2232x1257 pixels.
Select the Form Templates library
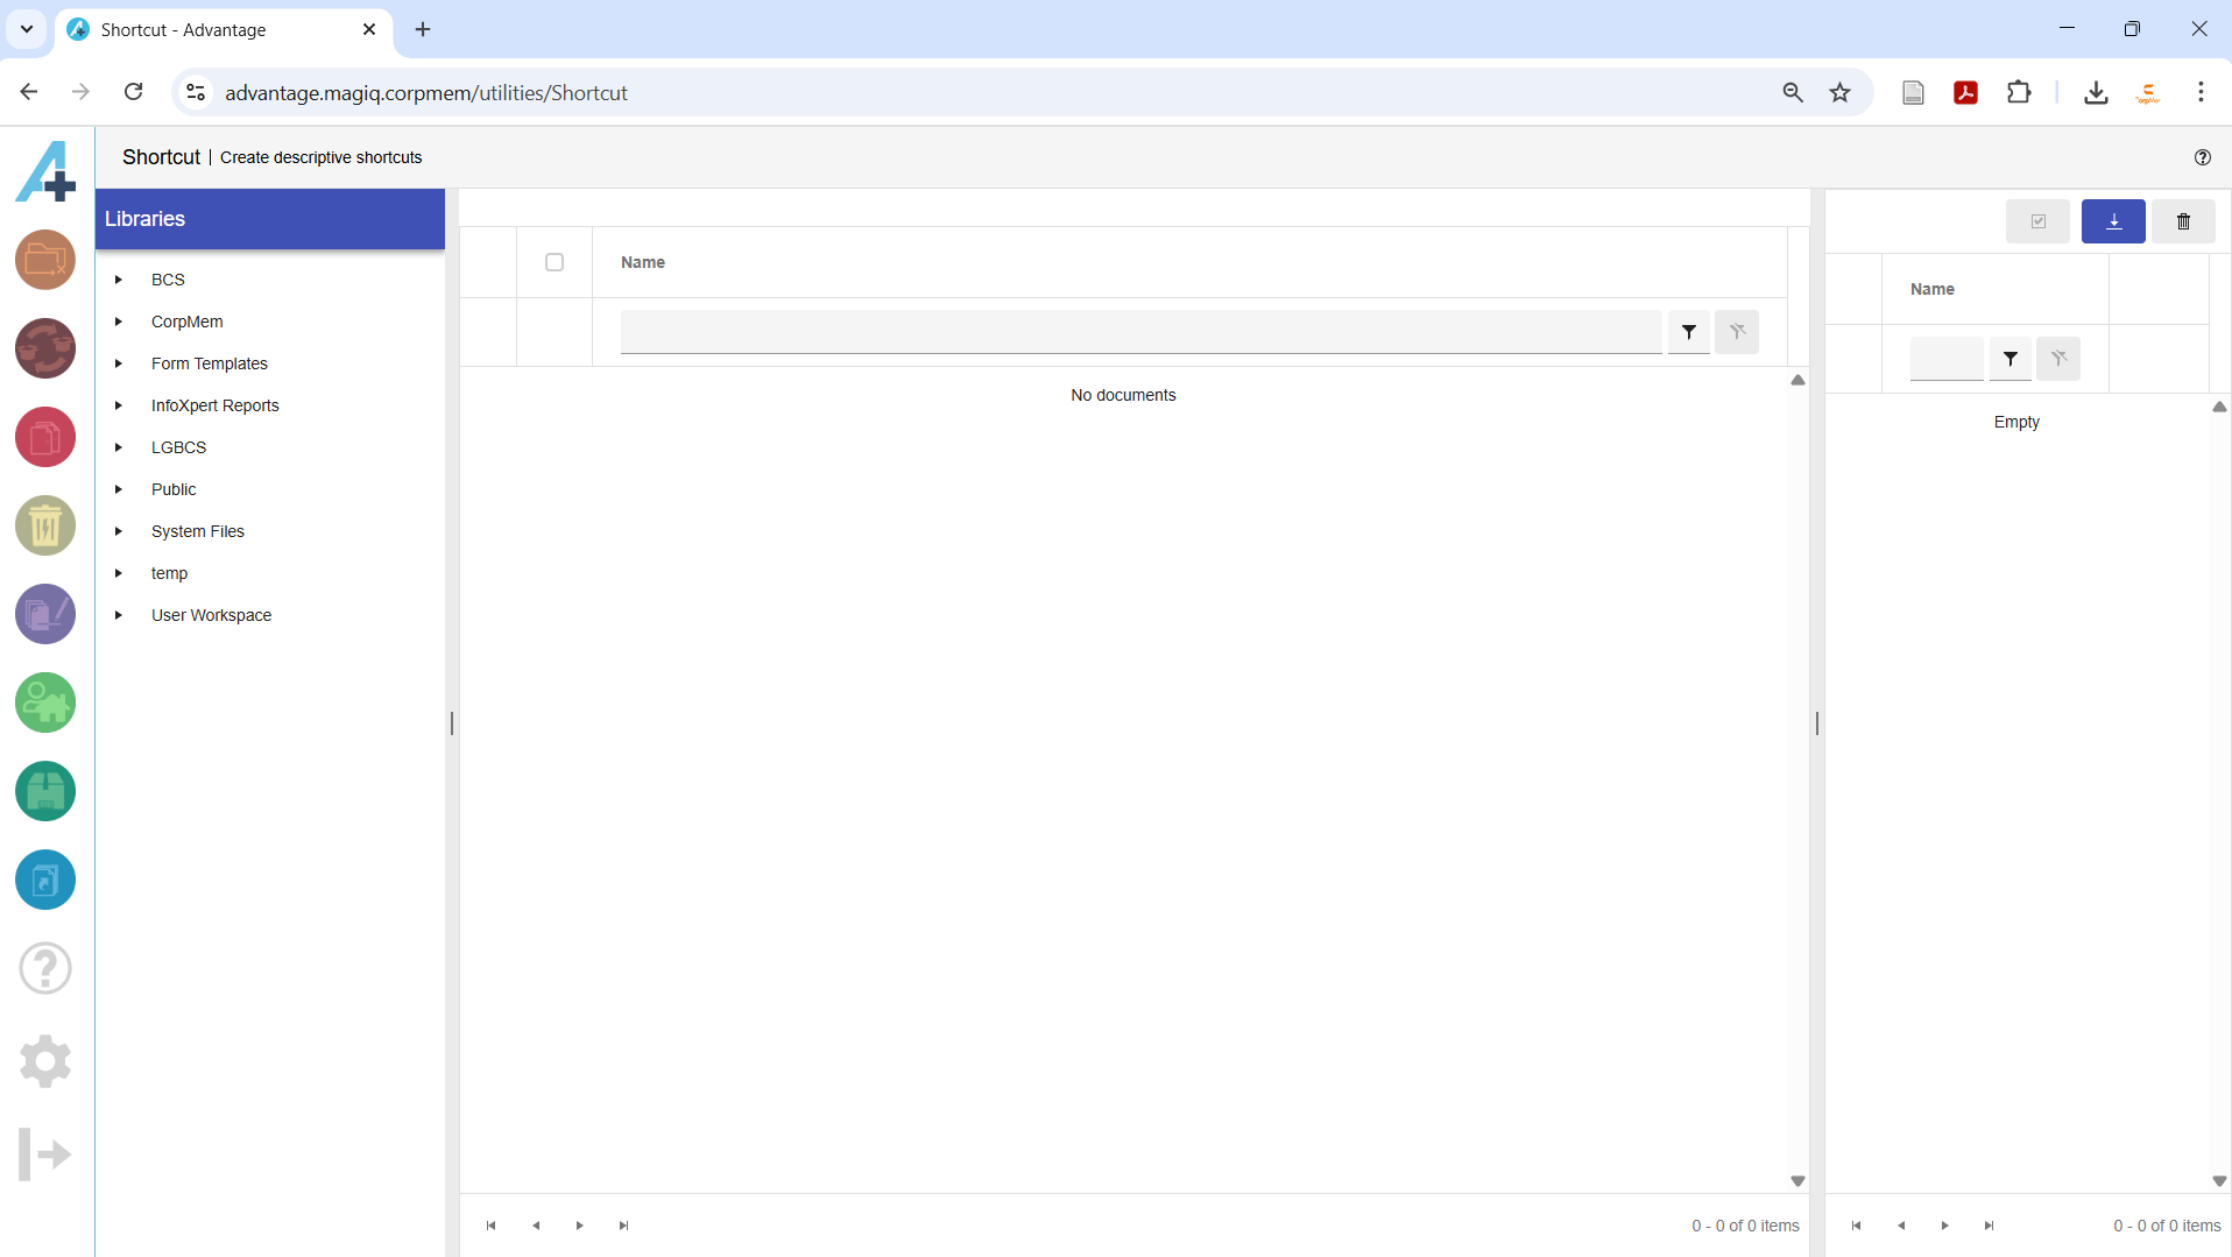point(209,364)
